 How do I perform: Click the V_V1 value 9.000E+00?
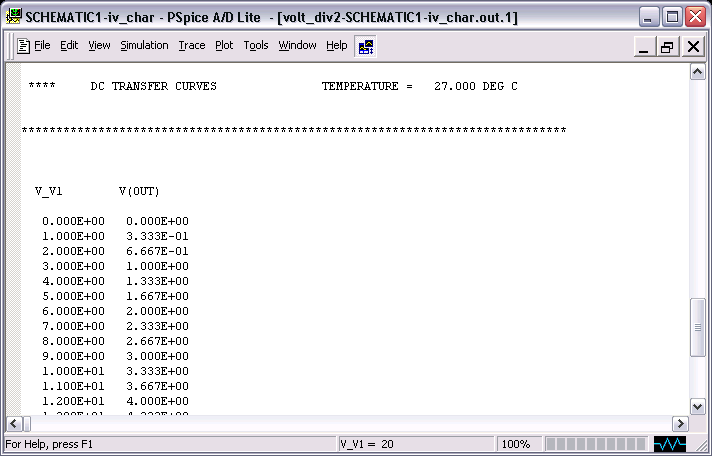(x=73, y=356)
